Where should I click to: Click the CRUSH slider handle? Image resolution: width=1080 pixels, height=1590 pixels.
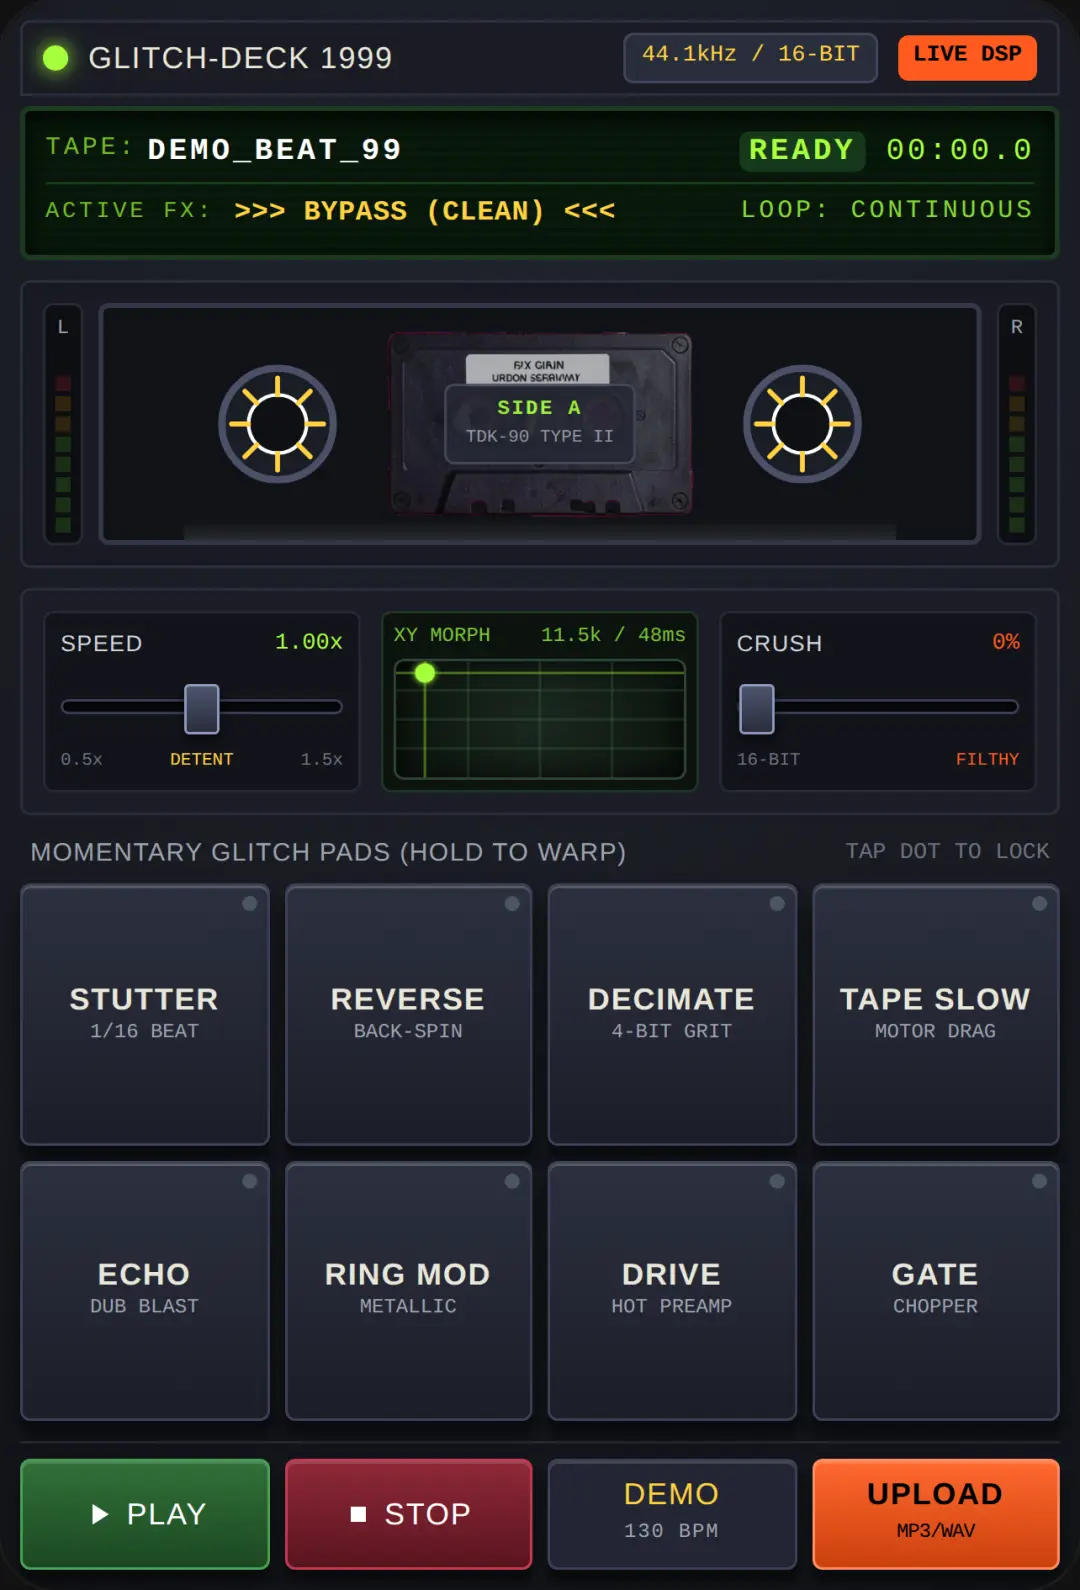pyautogui.click(x=757, y=709)
